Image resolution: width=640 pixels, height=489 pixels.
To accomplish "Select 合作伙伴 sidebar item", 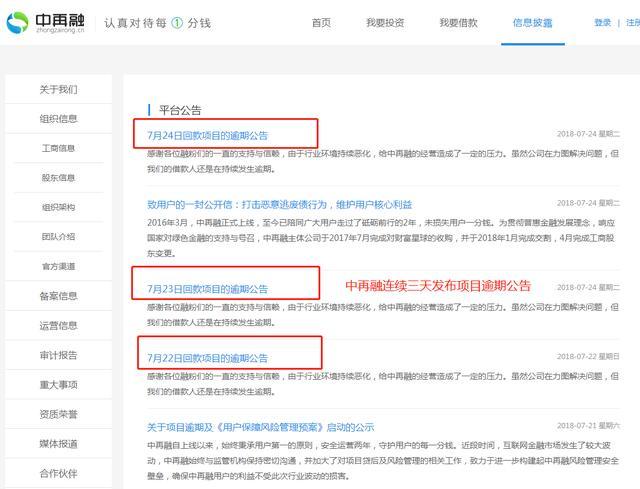I will (x=58, y=473).
